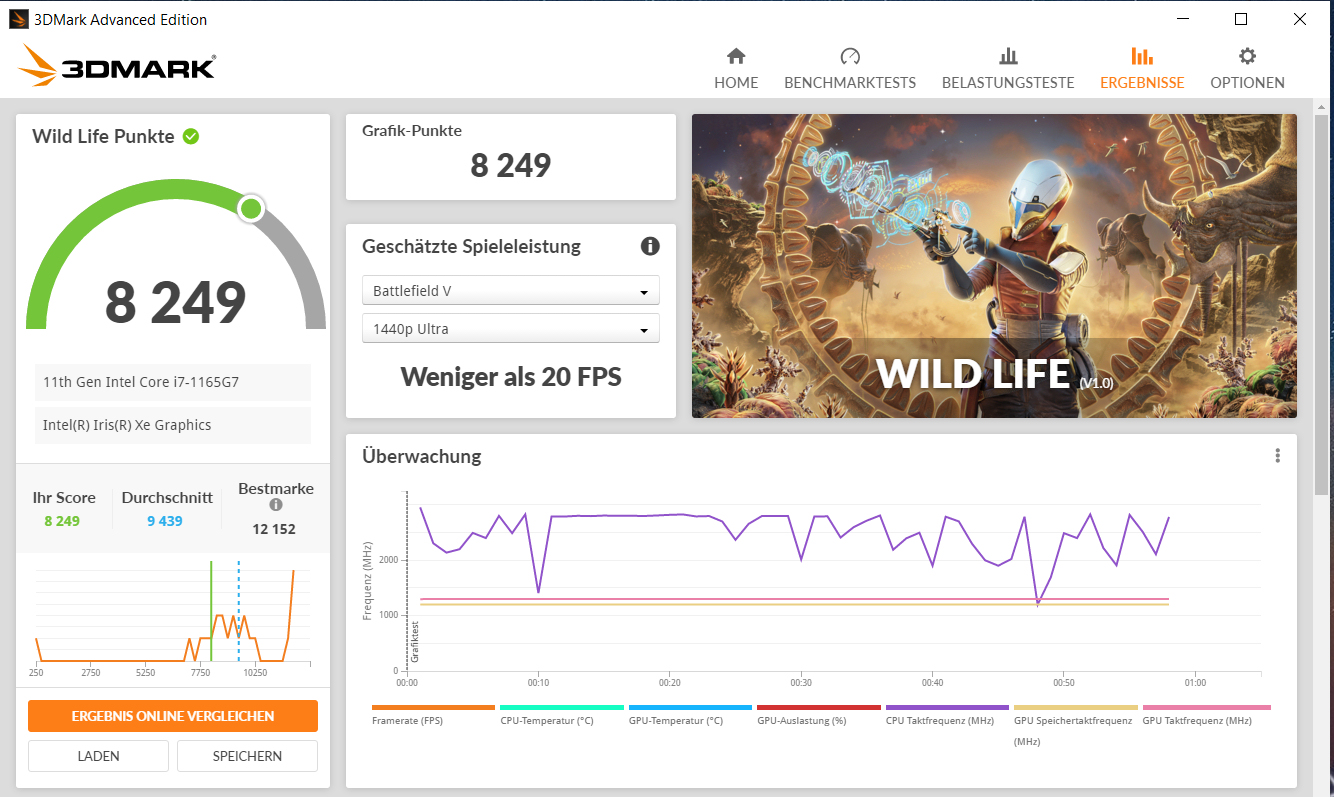
Task: Click the Home house icon
Action: [736, 56]
